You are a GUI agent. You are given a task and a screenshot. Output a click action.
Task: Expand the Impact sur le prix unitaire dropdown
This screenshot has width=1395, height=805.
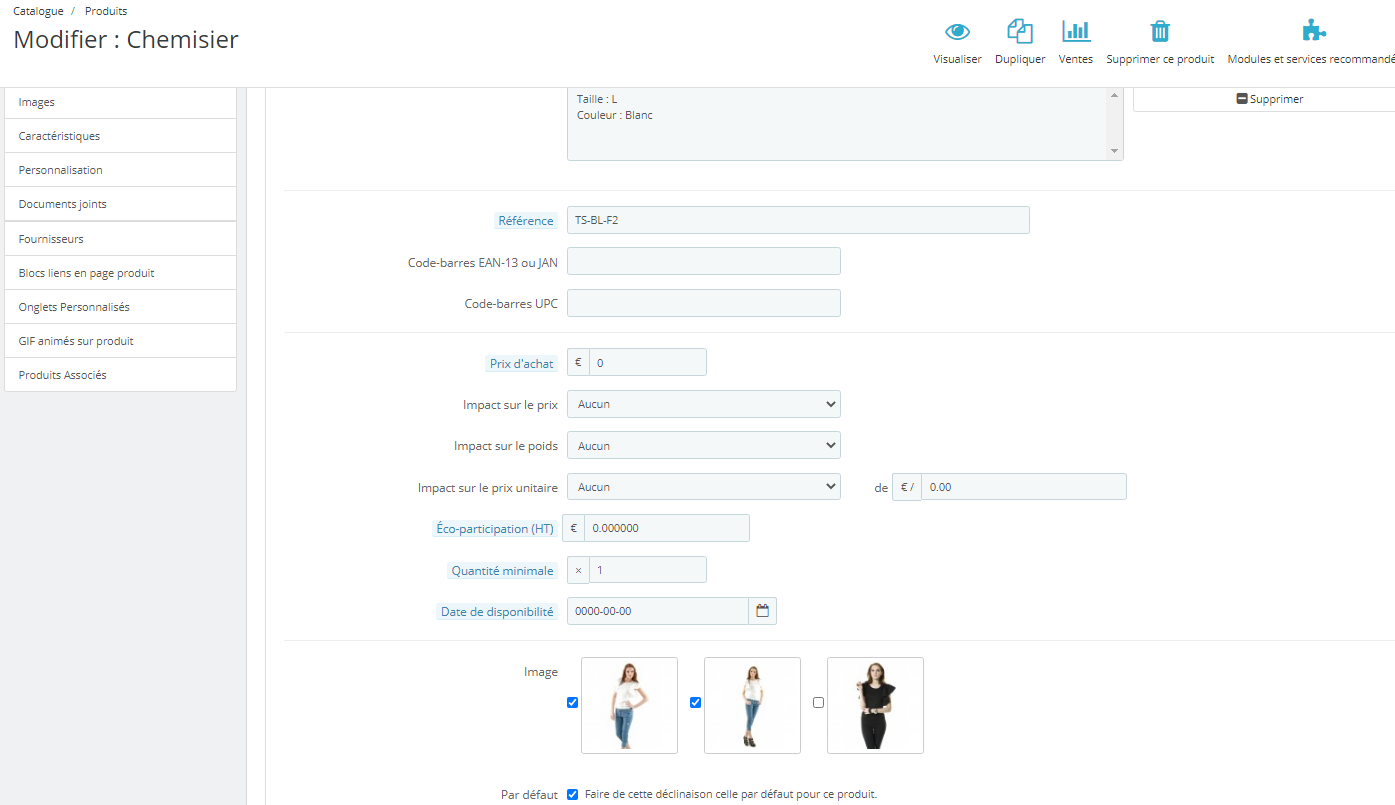coord(704,487)
